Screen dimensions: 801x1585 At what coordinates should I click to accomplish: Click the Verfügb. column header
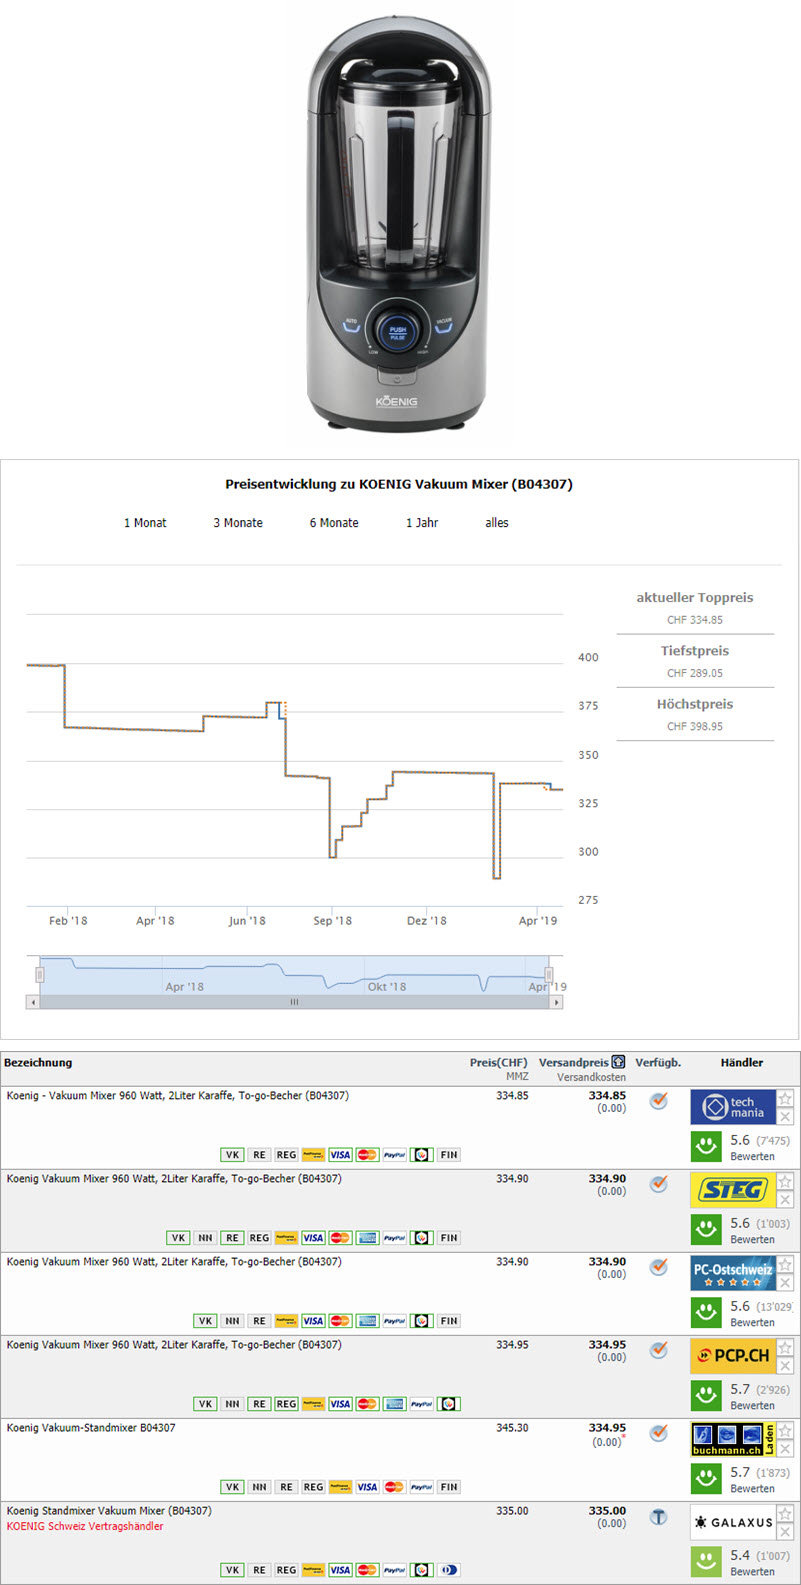click(658, 1063)
